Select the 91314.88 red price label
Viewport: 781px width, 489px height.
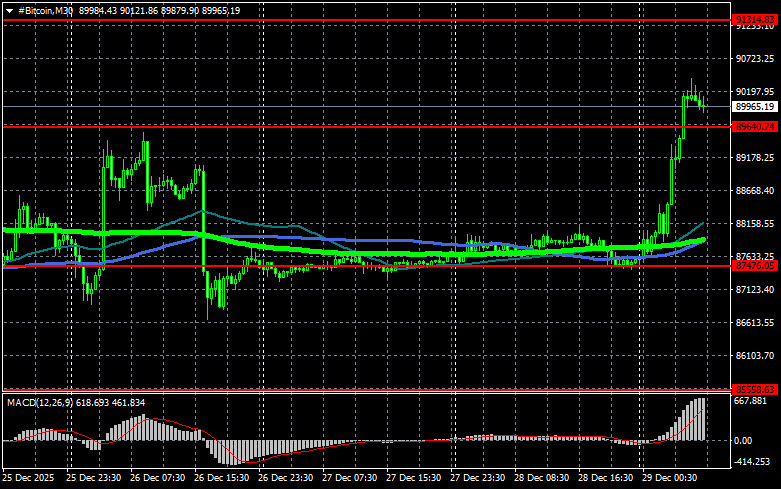tap(755, 20)
